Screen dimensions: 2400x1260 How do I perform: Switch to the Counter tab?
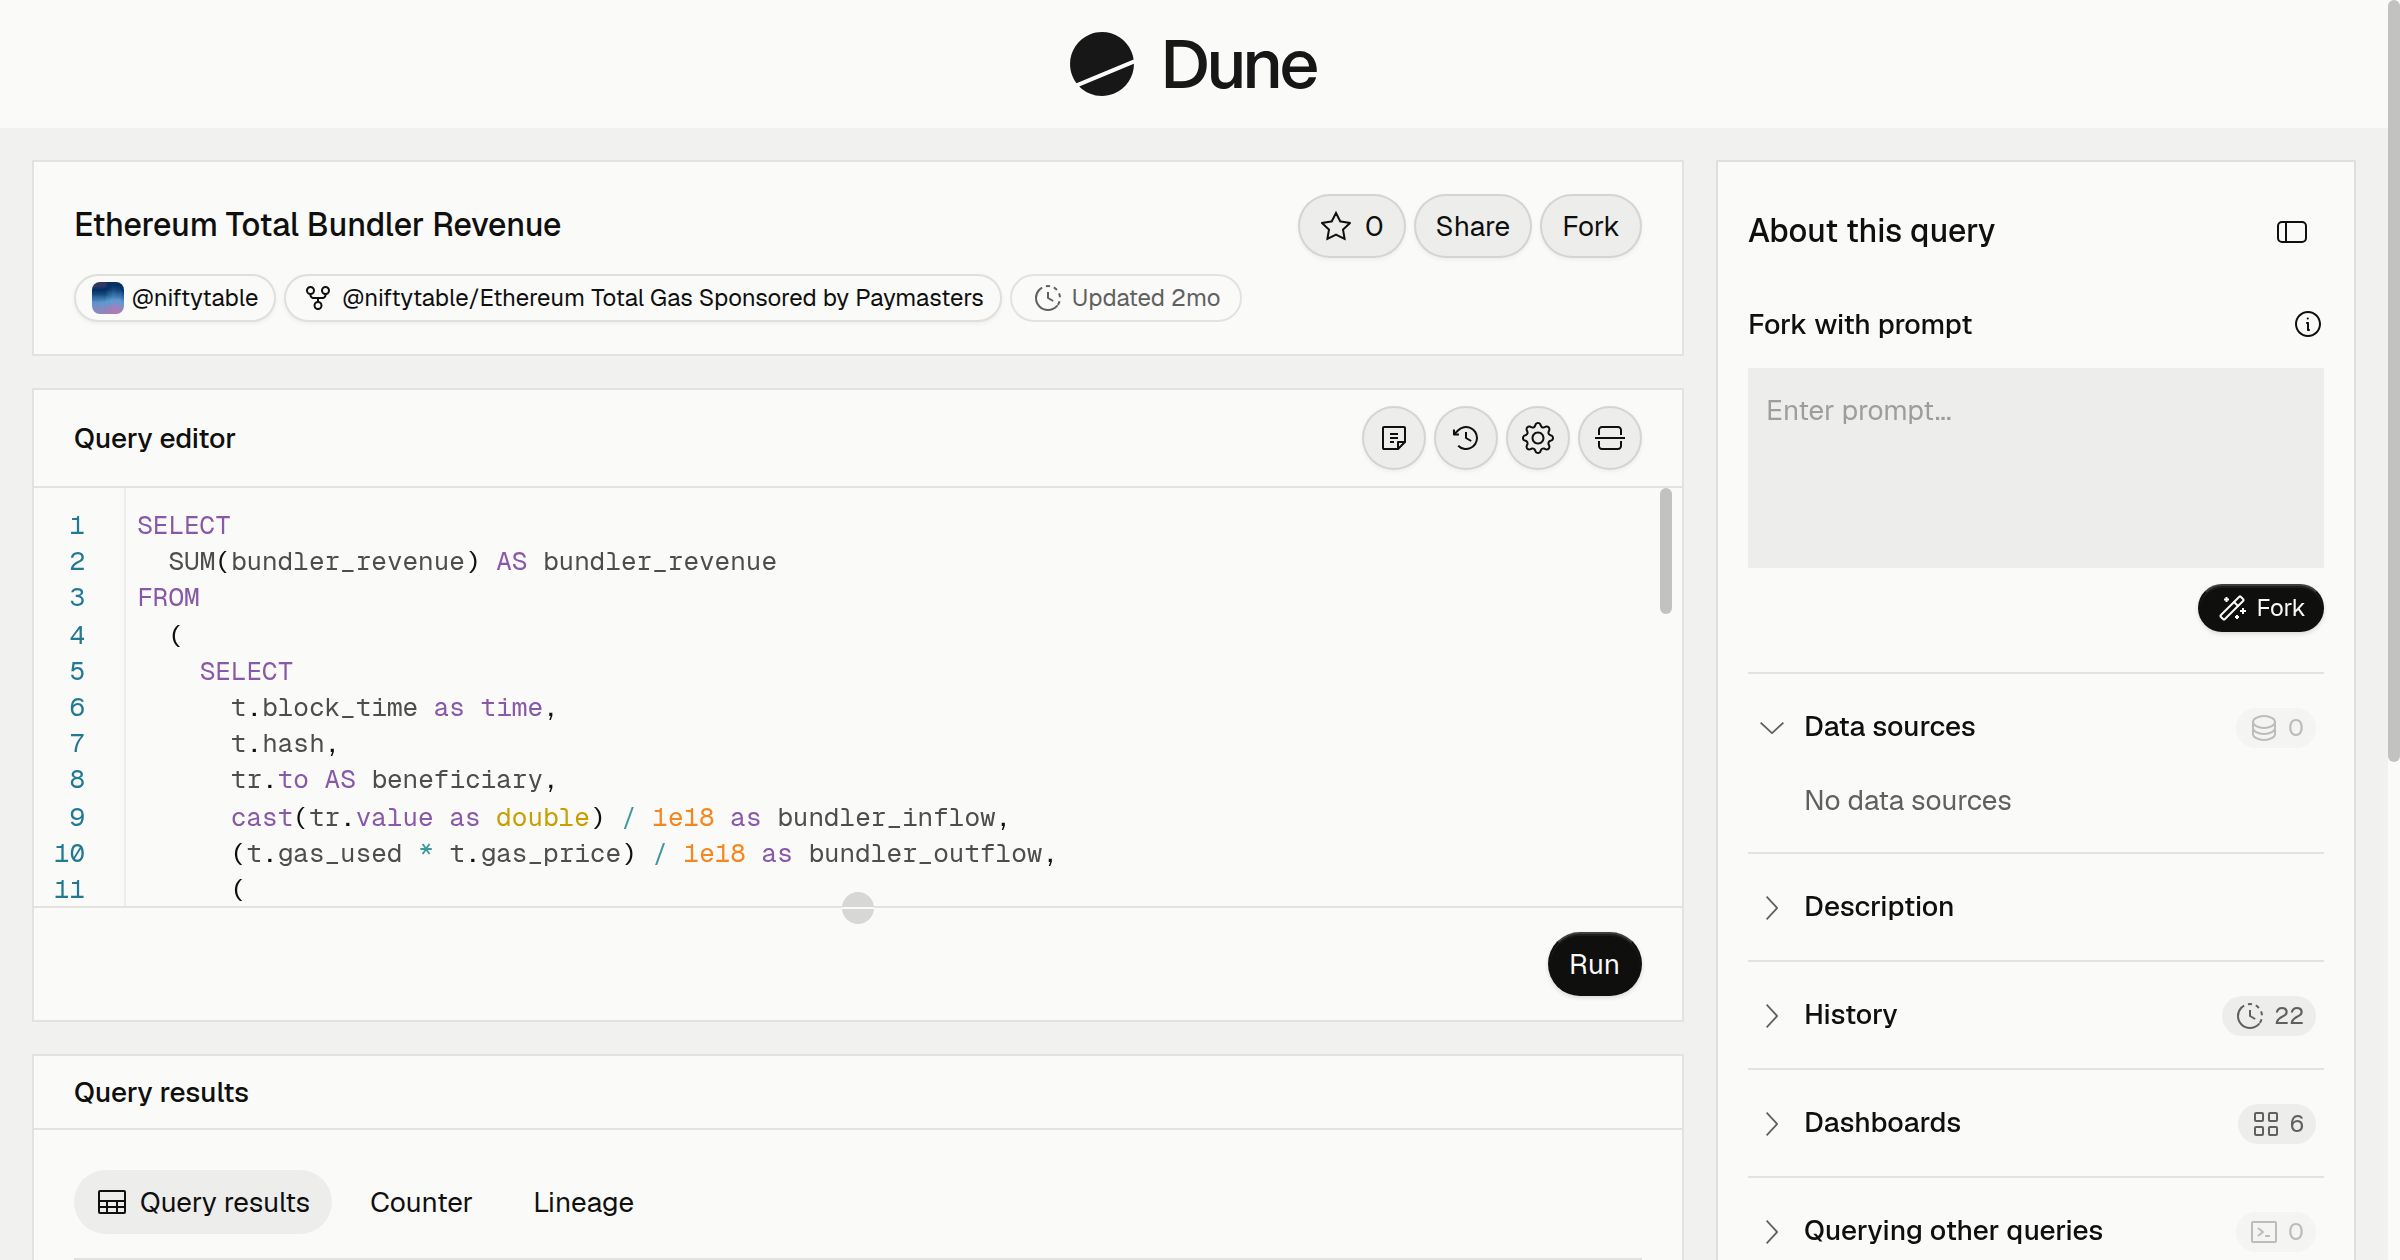coord(421,1202)
